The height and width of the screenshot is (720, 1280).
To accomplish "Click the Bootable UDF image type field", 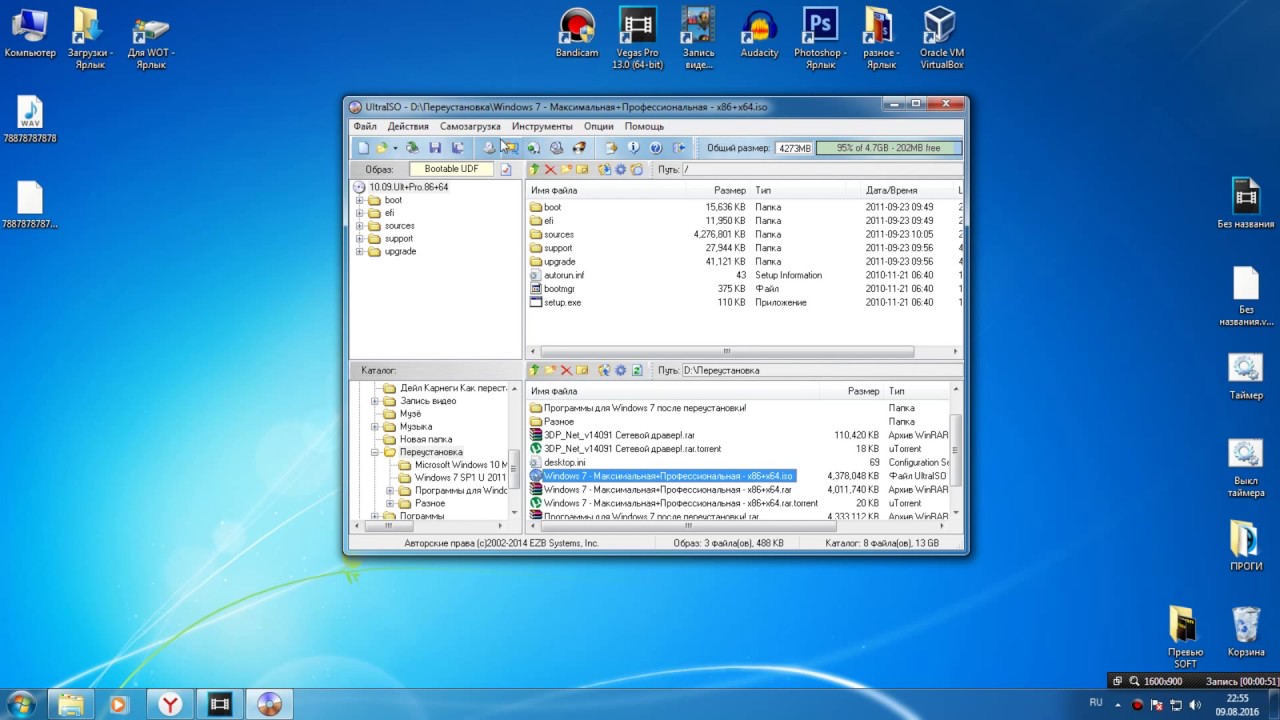I will pos(452,170).
